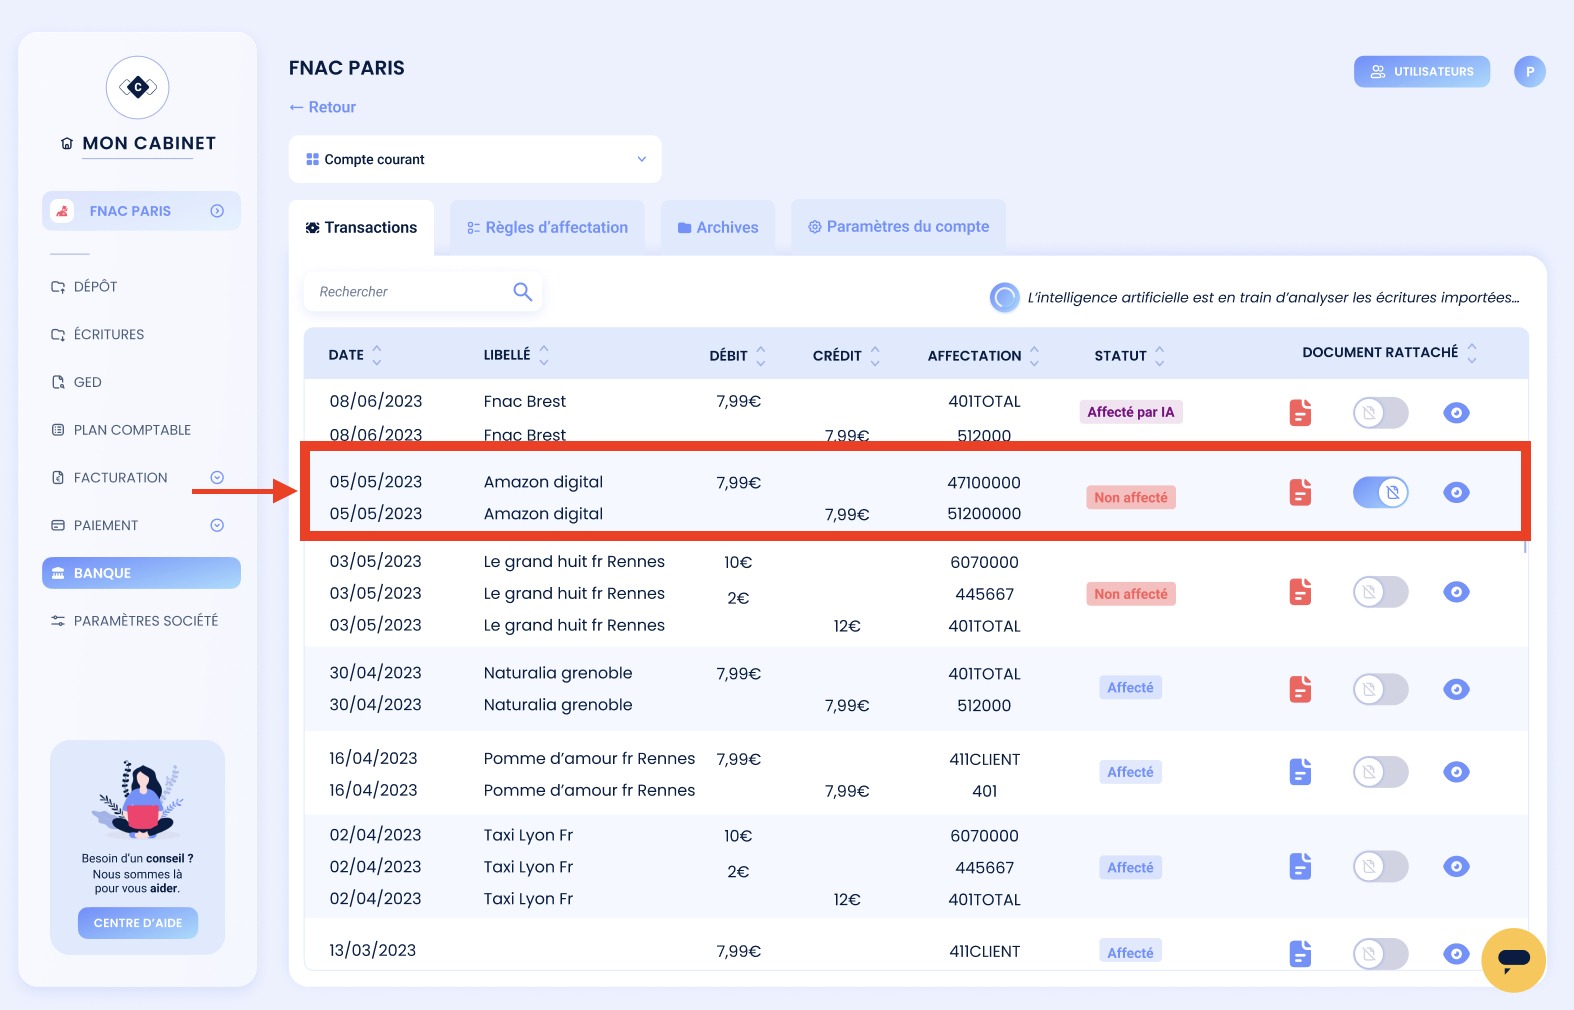This screenshot has width=1574, height=1010.
Task: Click the home icon beside Mon Cabinet
Action: tap(67, 144)
